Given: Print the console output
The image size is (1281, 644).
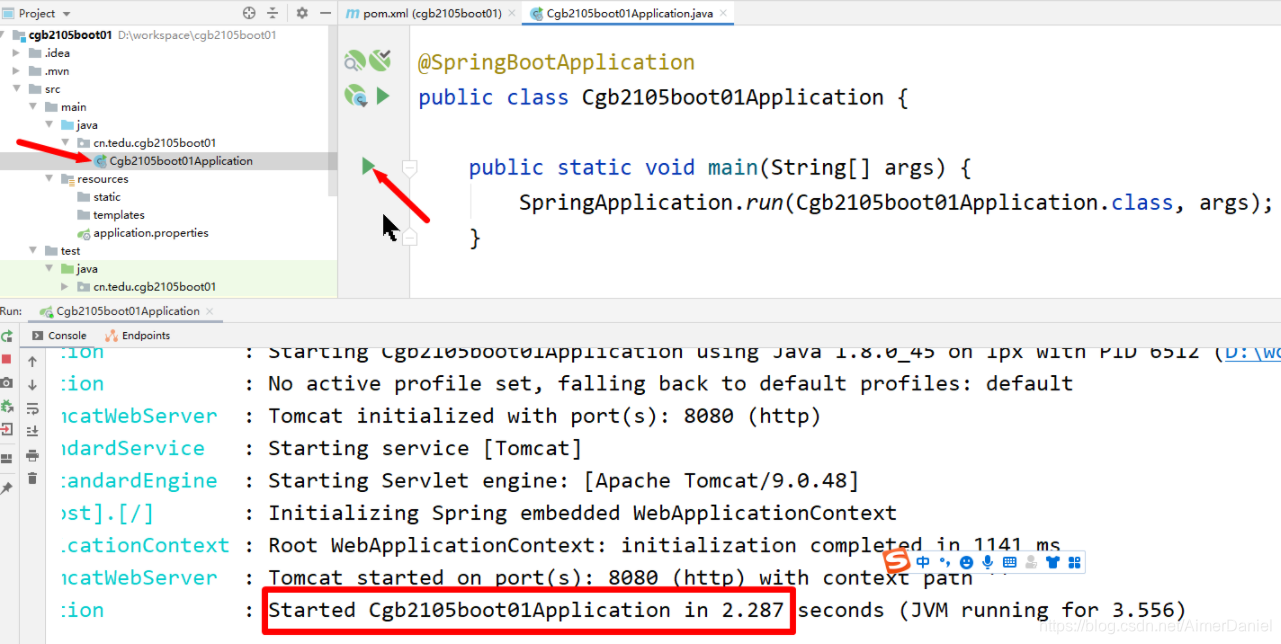Looking at the screenshot, I should pos(32,456).
